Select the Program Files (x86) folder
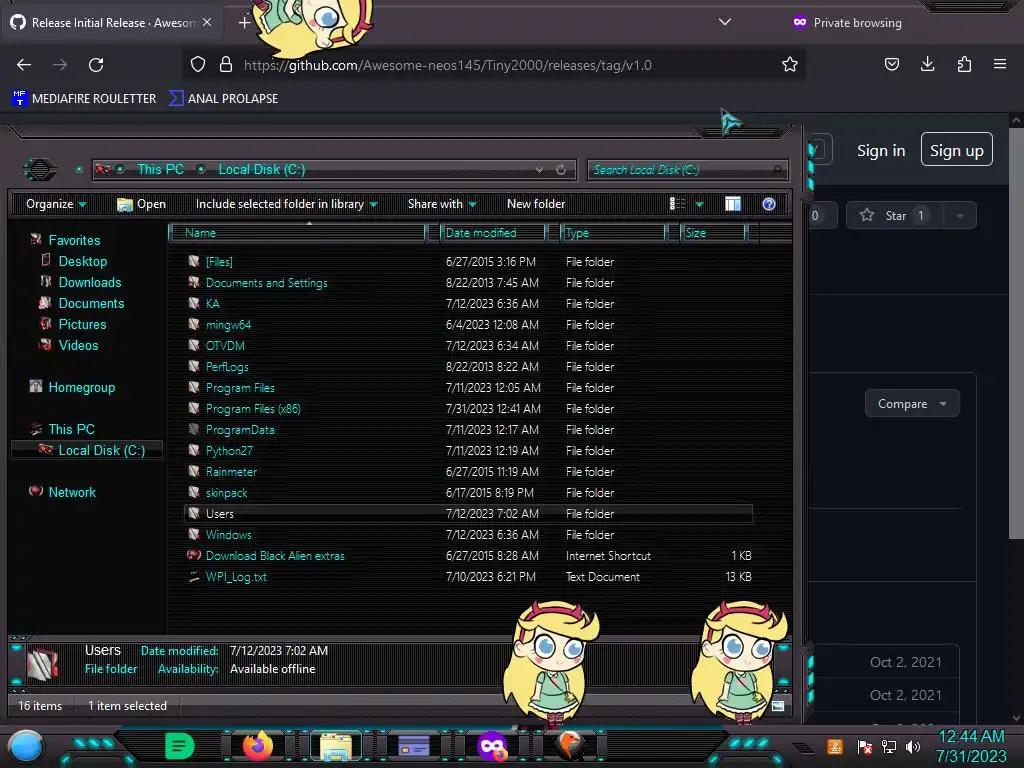Image resolution: width=1024 pixels, height=768 pixels. [253, 409]
